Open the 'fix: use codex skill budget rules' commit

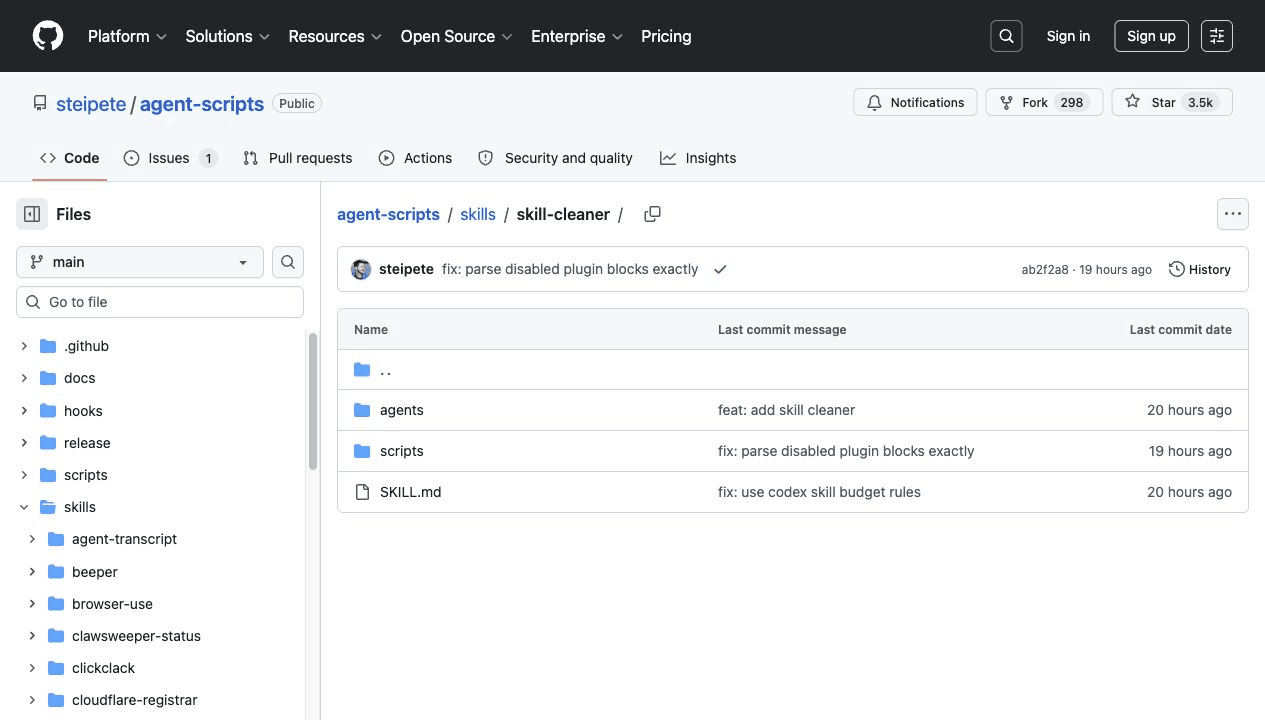click(819, 492)
